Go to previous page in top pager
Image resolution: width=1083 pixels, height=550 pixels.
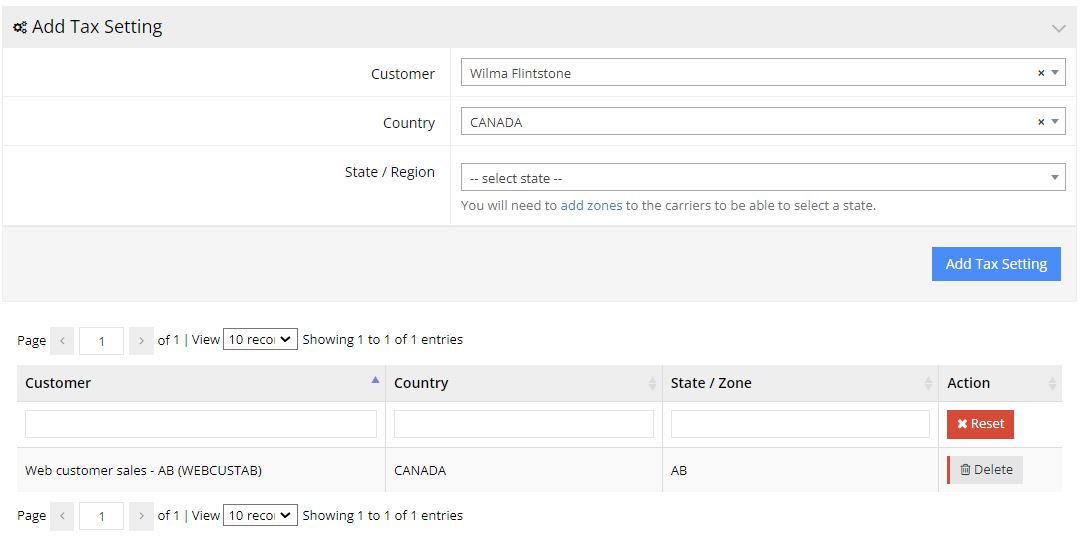tap(62, 341)
